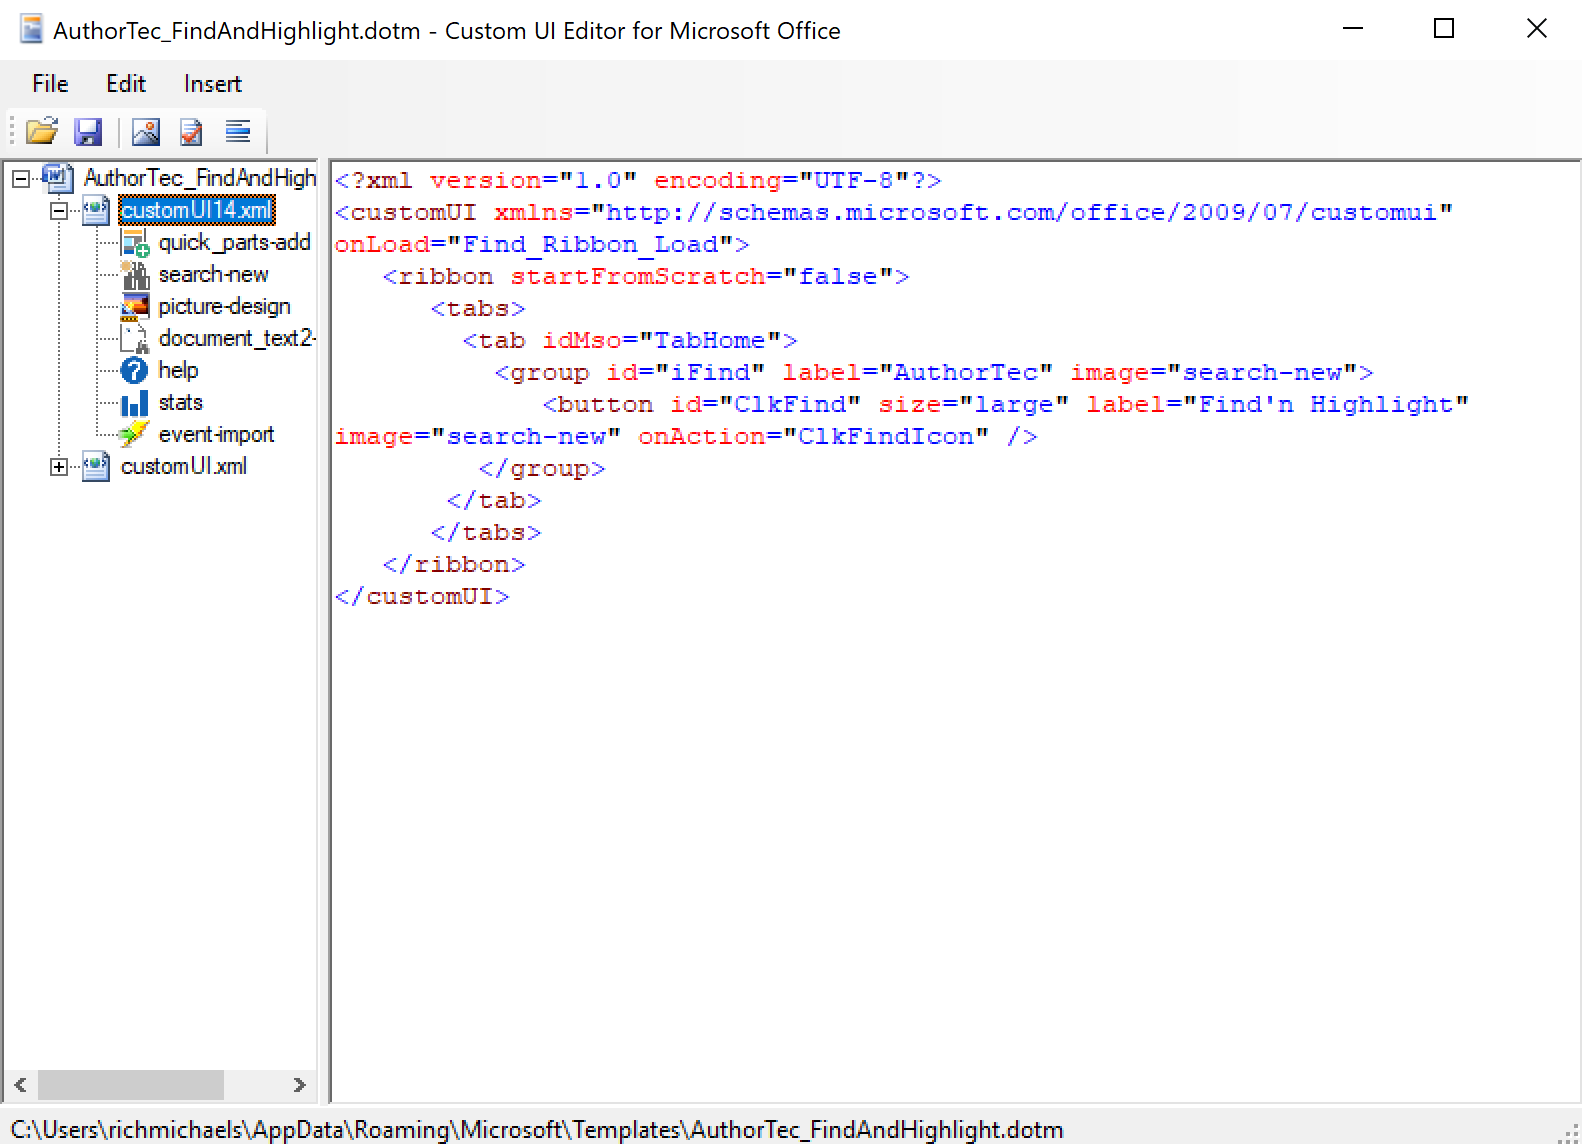Open the Edit menu
Screen dimensions: 1582x1144
click(x=126, y=84)
